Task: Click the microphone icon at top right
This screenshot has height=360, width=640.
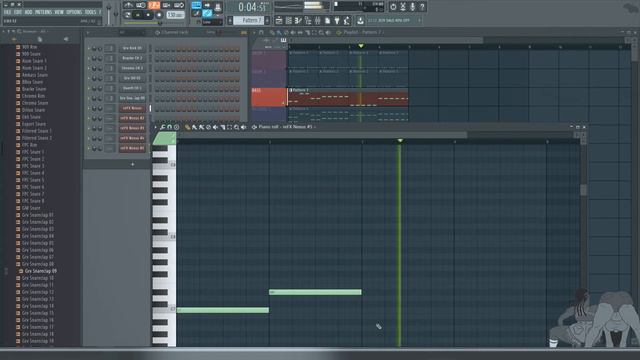Action: point(413,7)
